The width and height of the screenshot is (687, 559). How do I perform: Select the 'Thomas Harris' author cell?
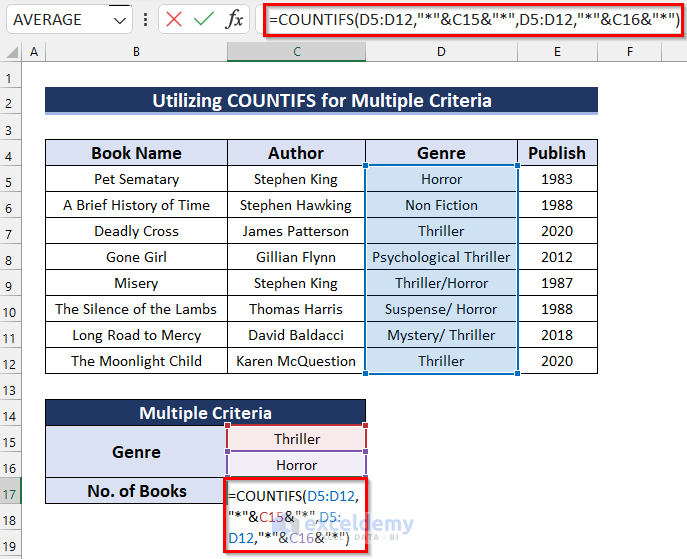click(x=296, y=309)
